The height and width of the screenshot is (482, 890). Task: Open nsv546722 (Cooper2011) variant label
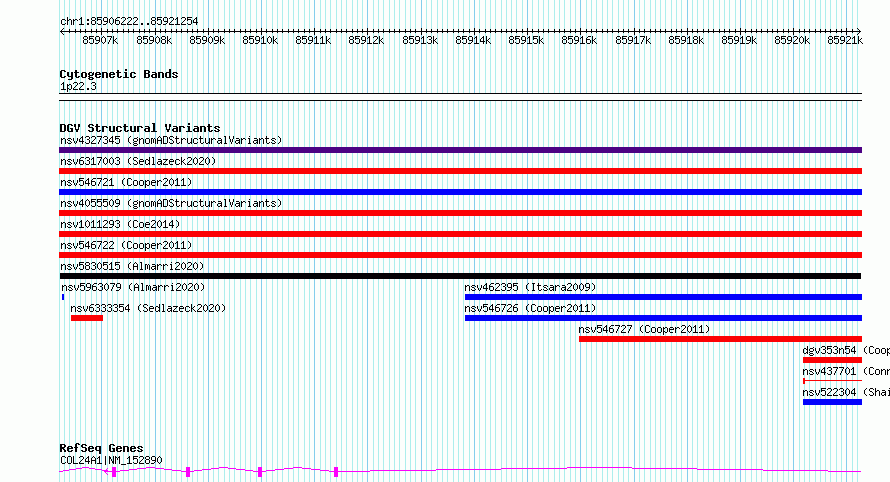[x=126, y=245]
